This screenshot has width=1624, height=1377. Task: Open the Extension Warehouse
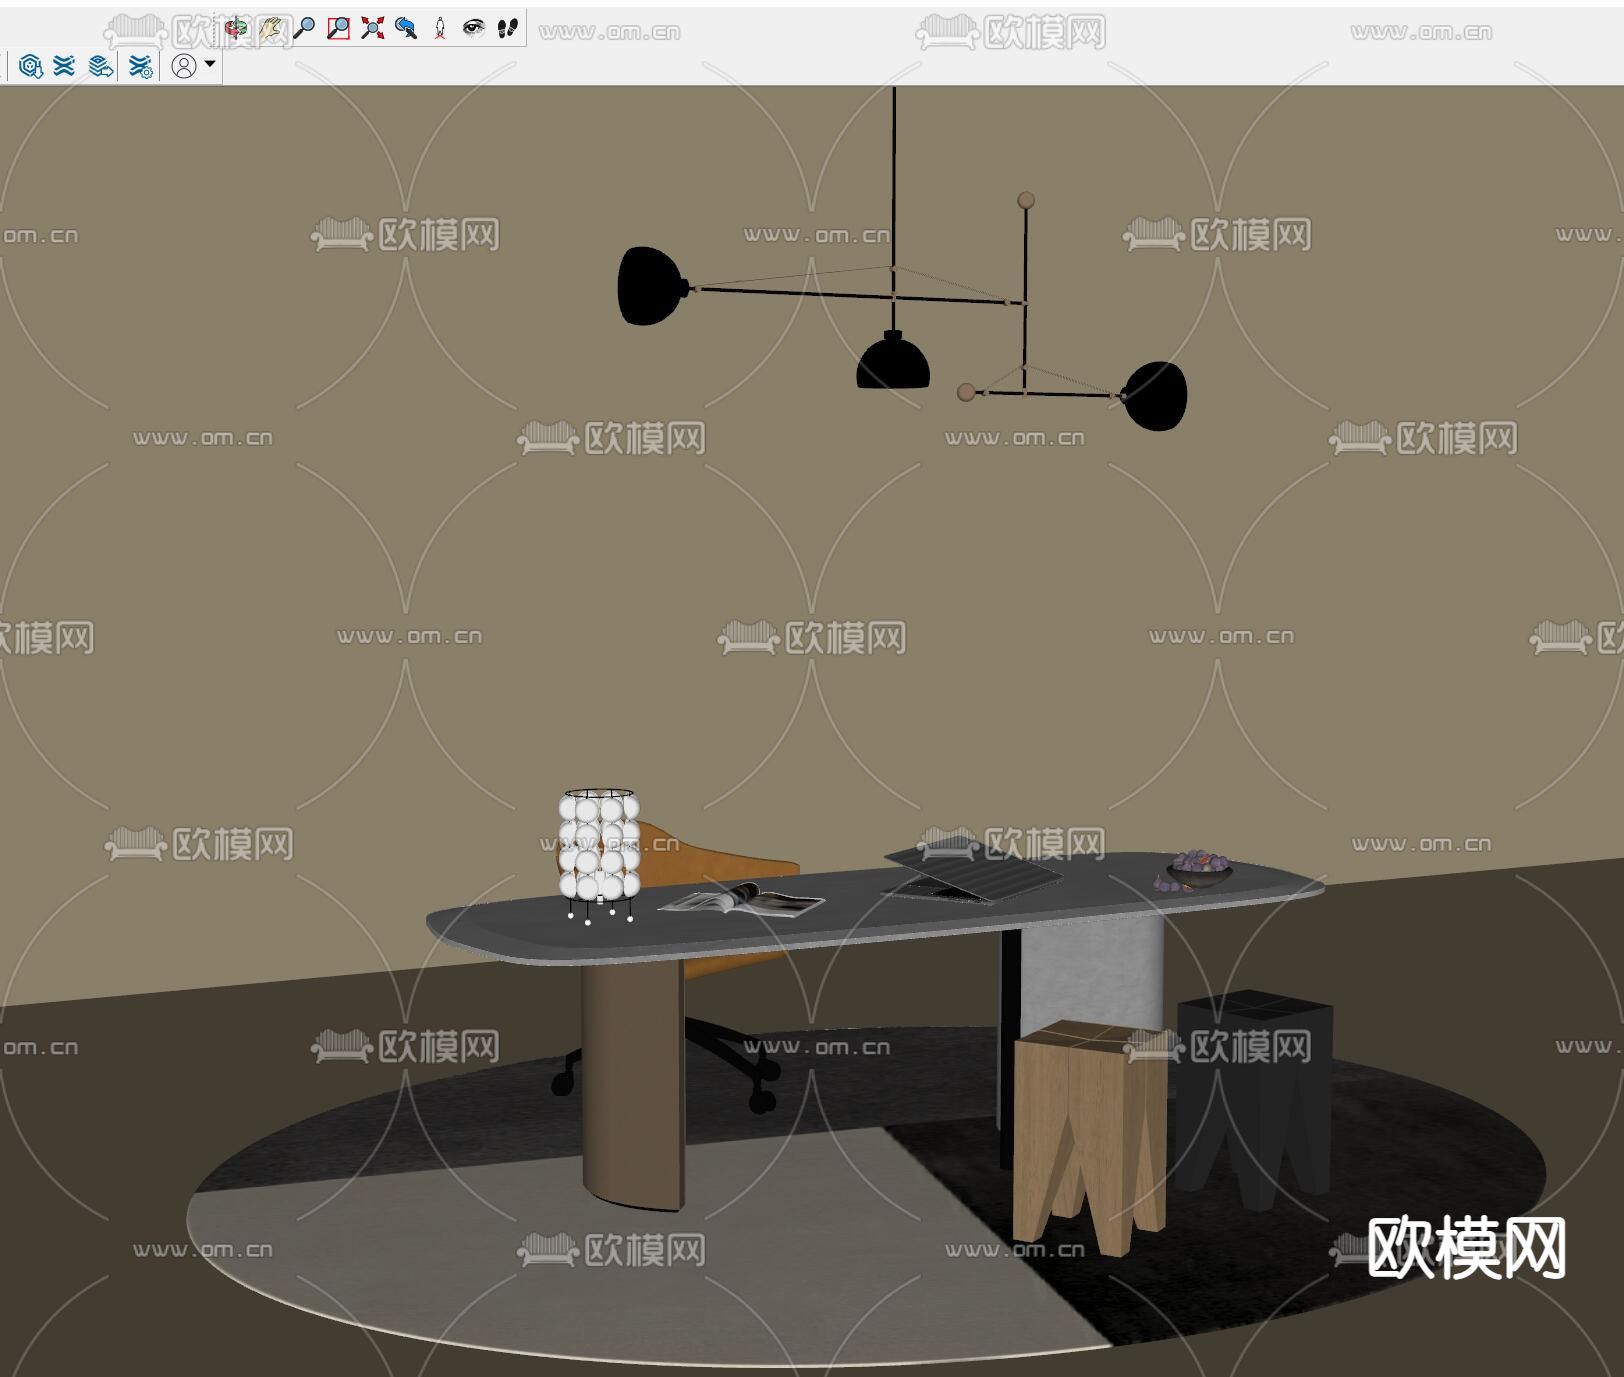tap(64, 66)
